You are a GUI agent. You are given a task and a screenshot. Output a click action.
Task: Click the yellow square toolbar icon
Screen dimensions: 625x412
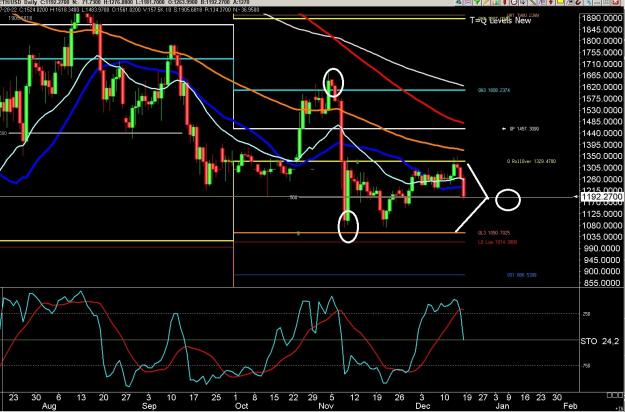(560, 2)
